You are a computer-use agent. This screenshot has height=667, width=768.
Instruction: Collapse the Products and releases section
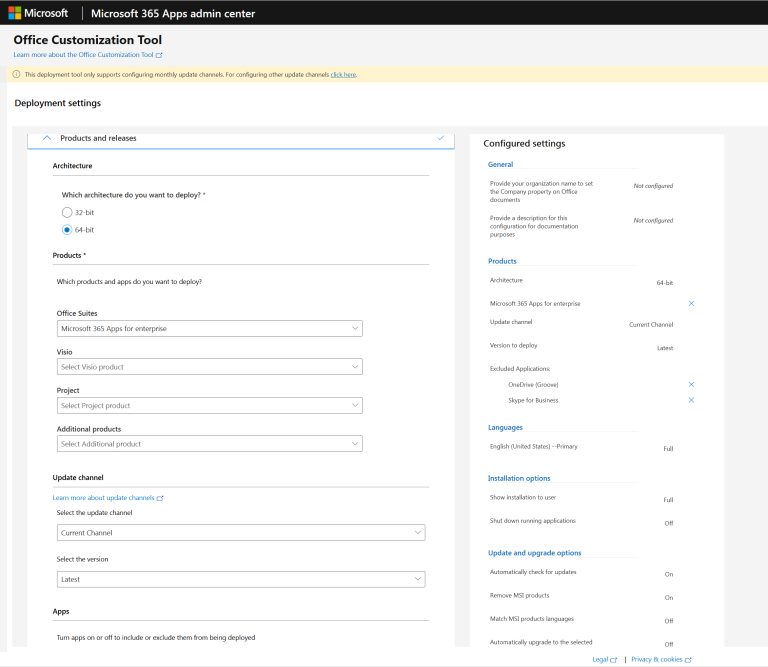(x=47, y=138)
